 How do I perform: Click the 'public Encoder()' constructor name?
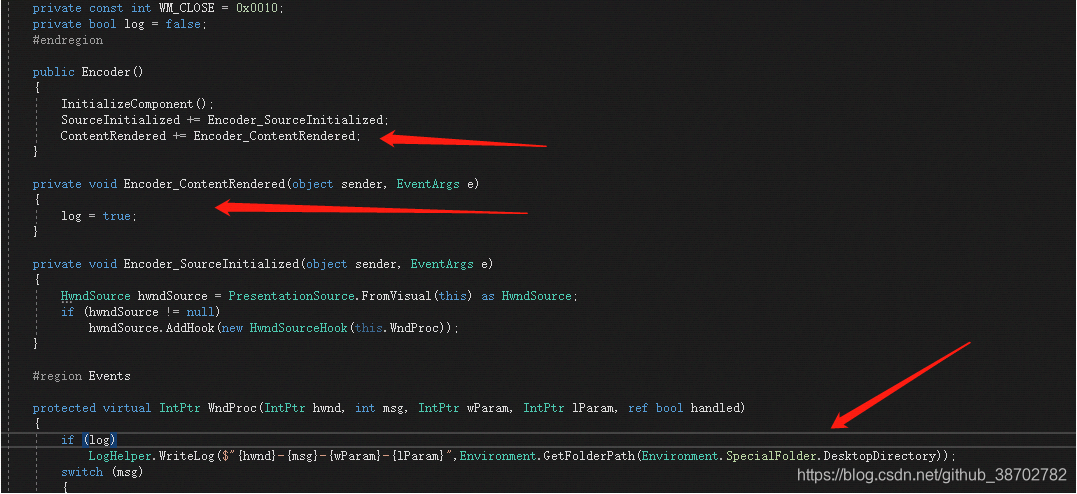point(106,71)
